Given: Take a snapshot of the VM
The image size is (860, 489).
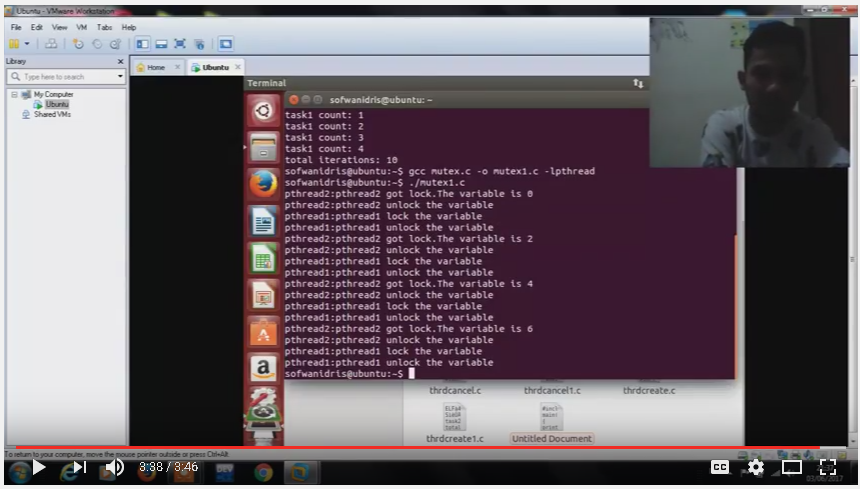Looking at the screenshot, I should coord(78,44).
